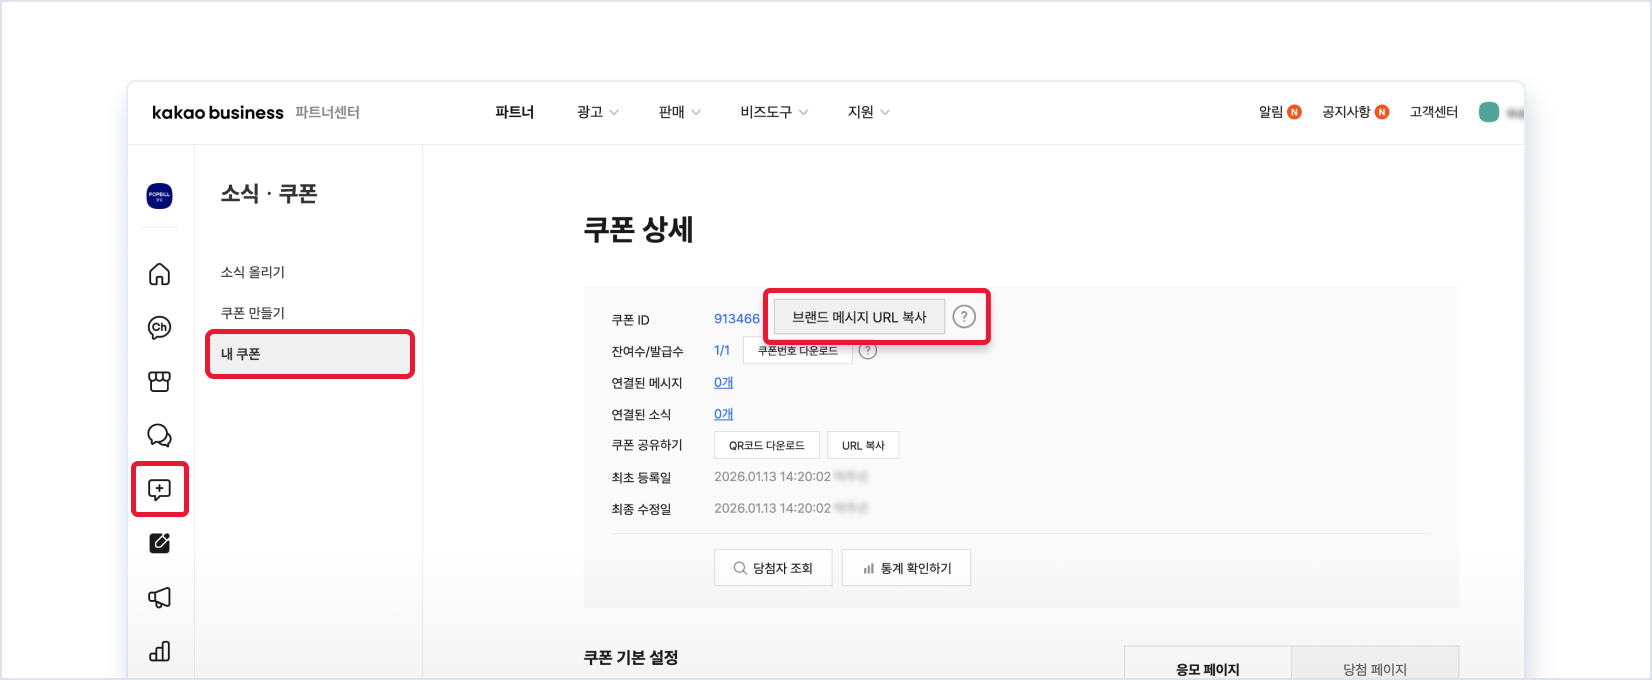The width and height of the screenshot is (1652, 680).
Task: Open 소식 올리기 in the side menu
Action: (x=253, y=272)
